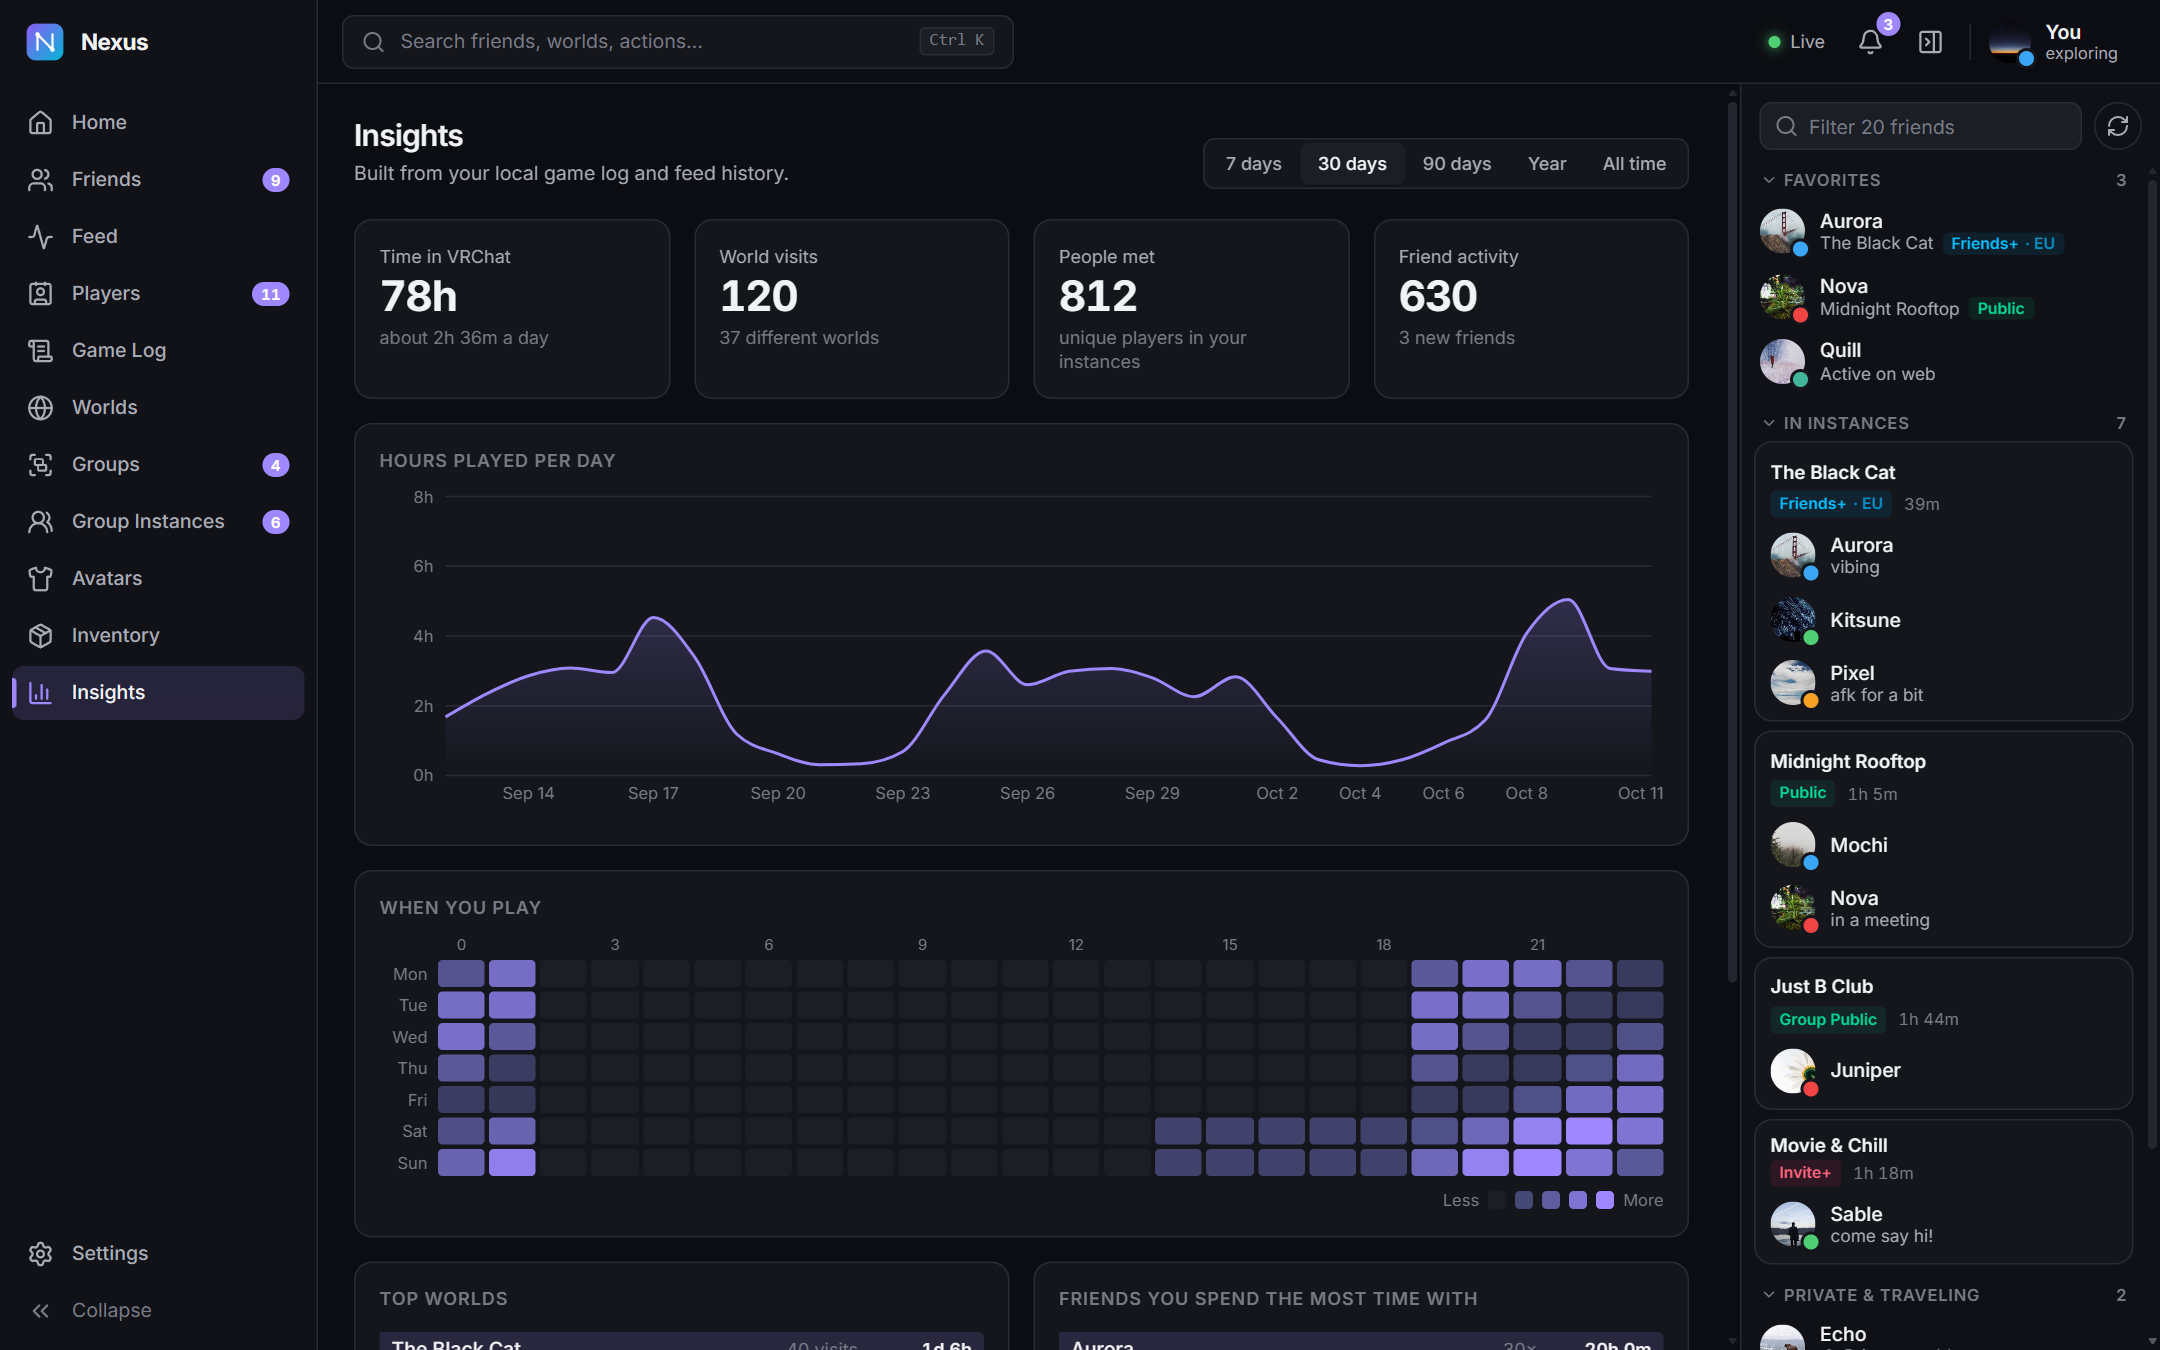Select Juniper in Just B Club
This screenshot has height=1350, width=2160.
[1943, 1070]
